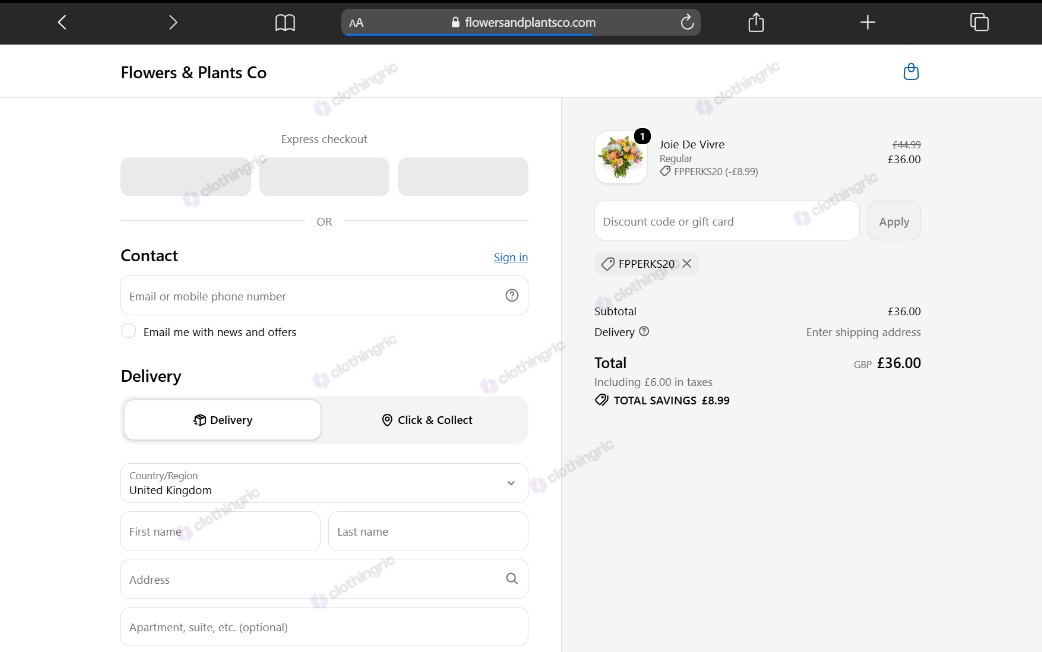This screenshot has width=1042, height=652.
Task: Choose the first express checkout button
Action: tap(185, 177)
